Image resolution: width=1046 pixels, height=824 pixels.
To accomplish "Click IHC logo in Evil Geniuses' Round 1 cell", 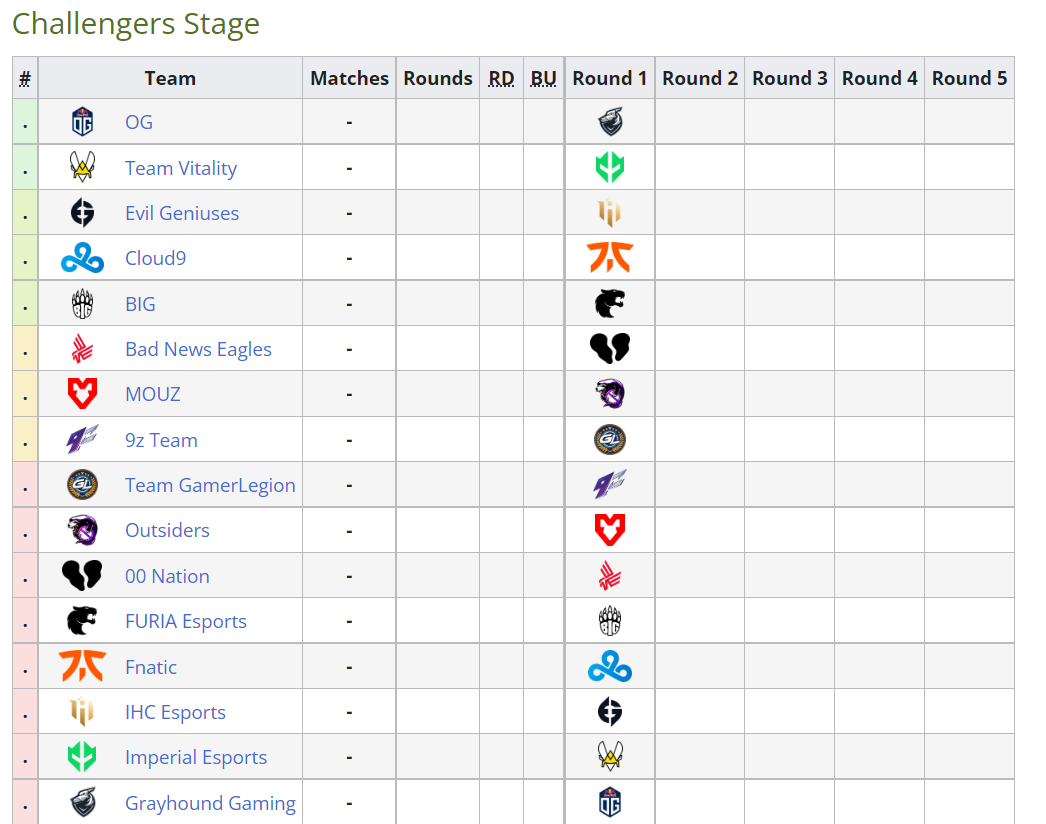I will pyautogui.click(x=610, y=212).
